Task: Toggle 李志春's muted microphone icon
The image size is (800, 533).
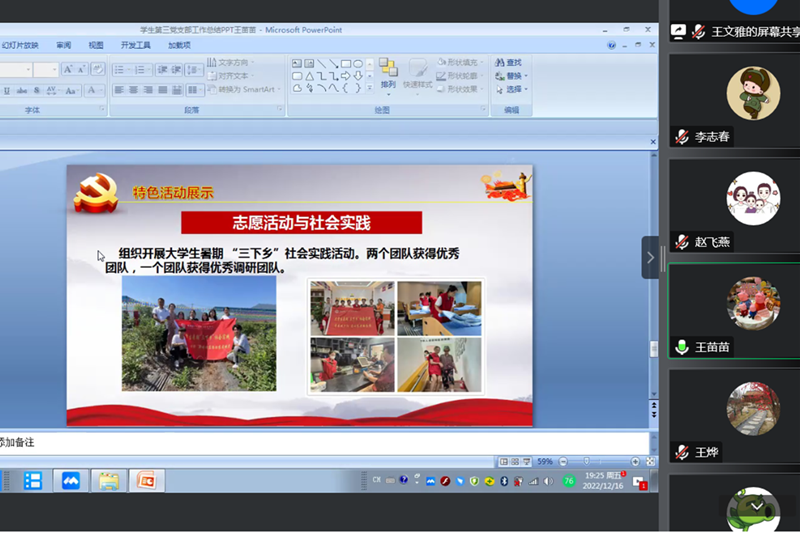Action: 682,137
